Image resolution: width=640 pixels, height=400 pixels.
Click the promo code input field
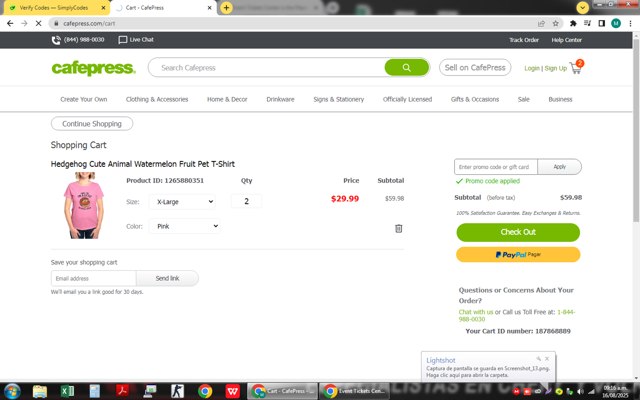pyautogui.click(x=496, y=167)
